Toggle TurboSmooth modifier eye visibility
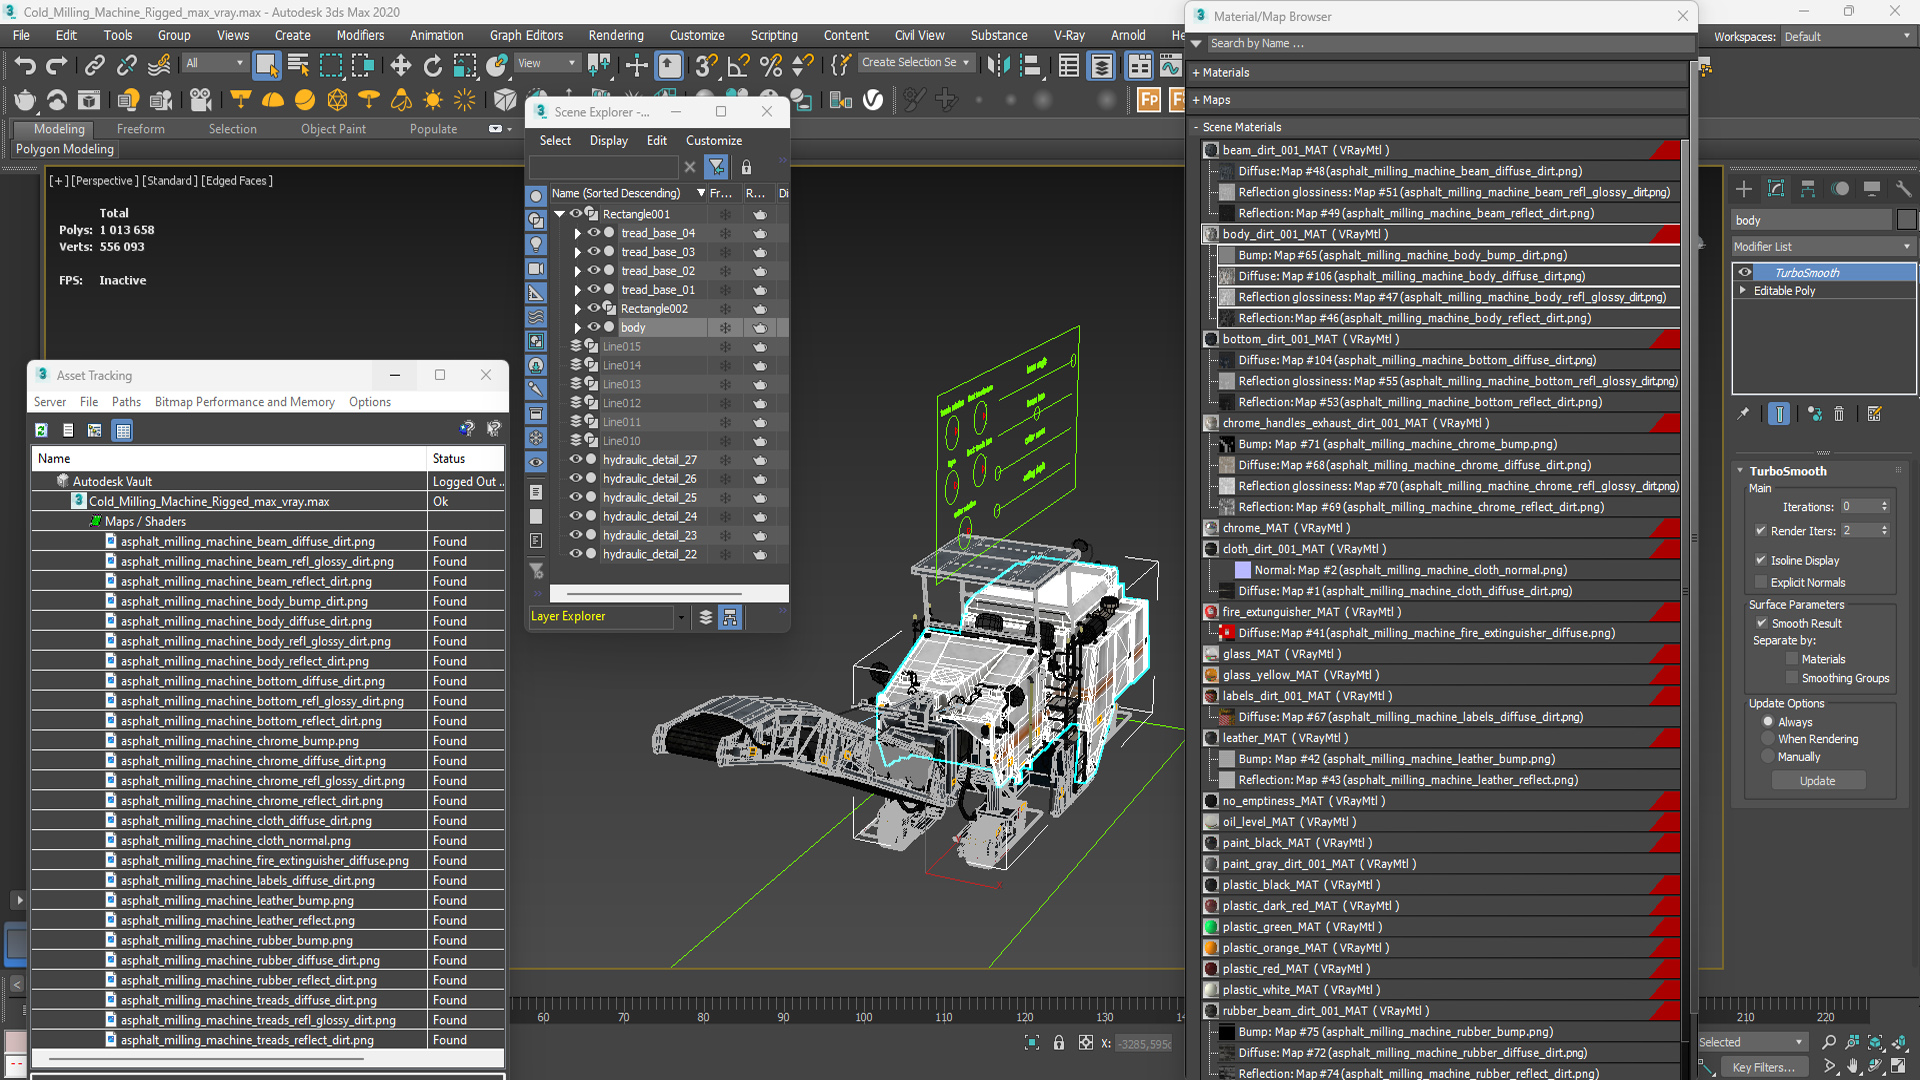The width and height of the screenshot is (1920, 1080). 1745,272
